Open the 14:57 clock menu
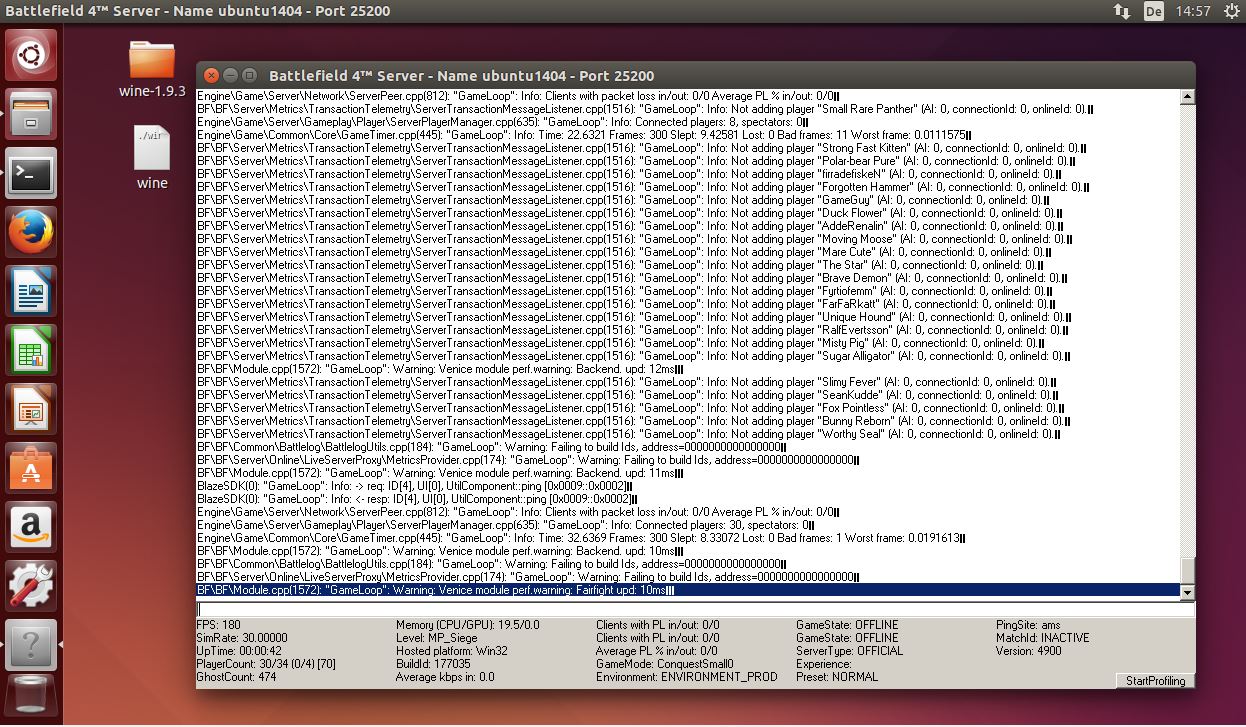Screen dimensions: 1246x727 tap(1193, 12)
